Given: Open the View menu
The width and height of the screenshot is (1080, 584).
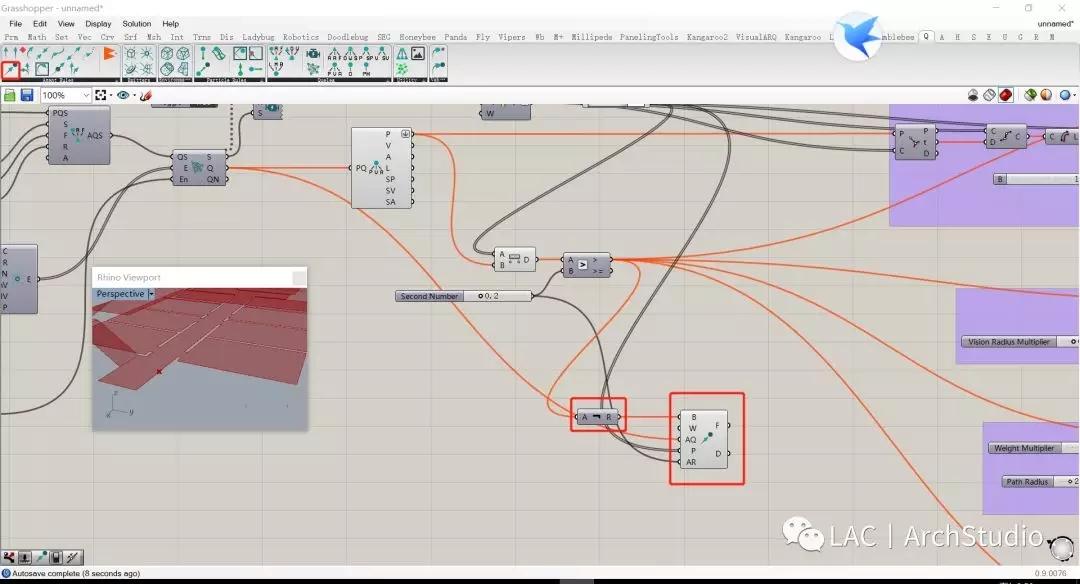Looking at the screenshot, I should coord(66,23).
